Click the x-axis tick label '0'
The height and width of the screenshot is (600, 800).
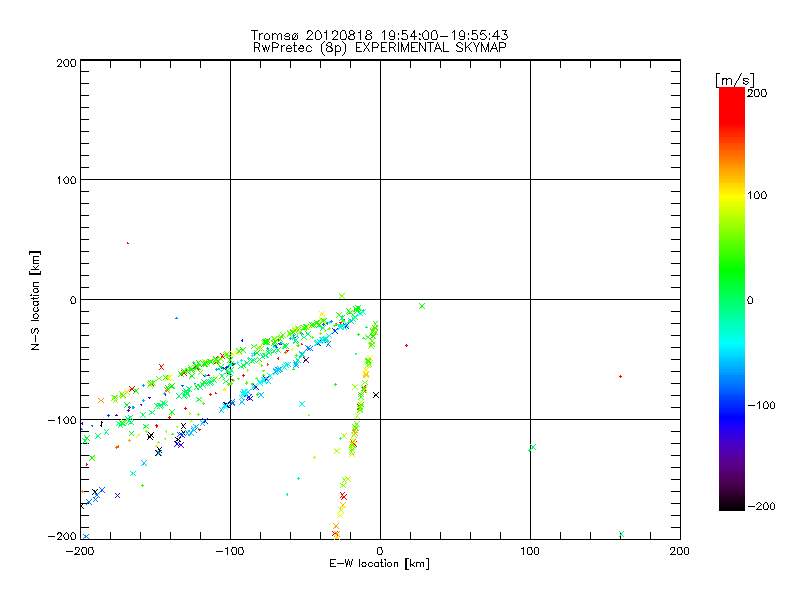click(380, 551)
